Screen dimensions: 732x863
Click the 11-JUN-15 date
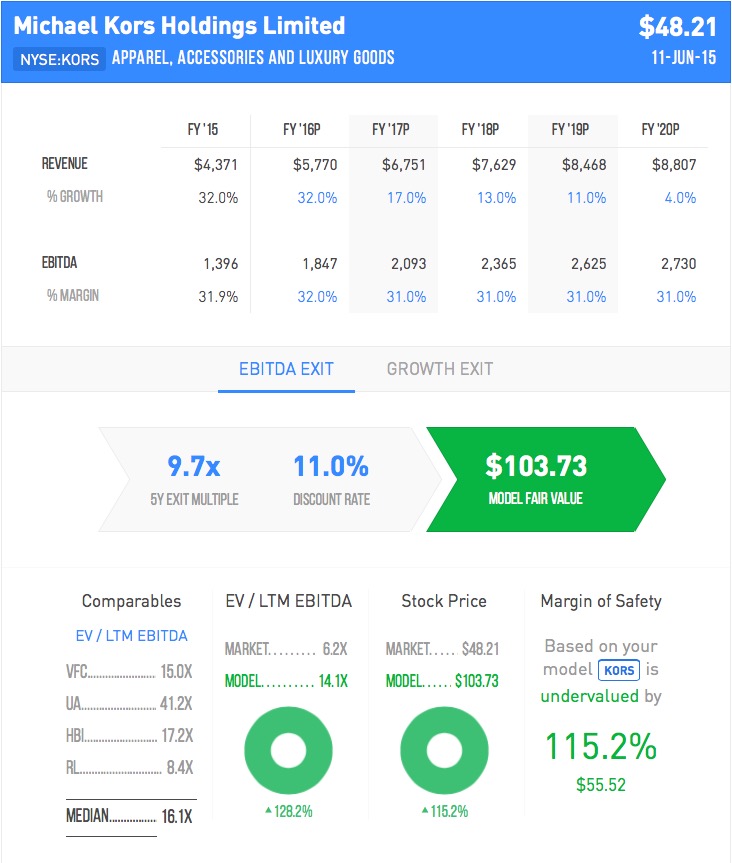[684, 57]
